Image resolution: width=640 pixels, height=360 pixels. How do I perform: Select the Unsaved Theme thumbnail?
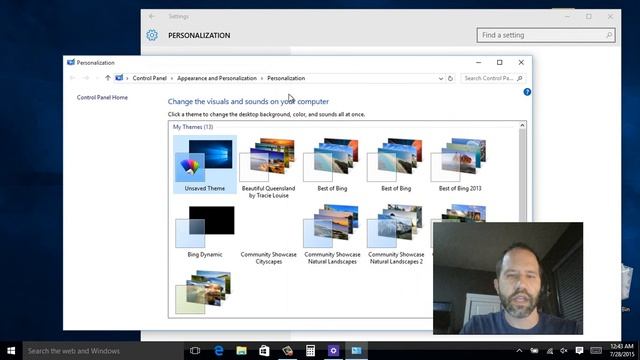205,164
